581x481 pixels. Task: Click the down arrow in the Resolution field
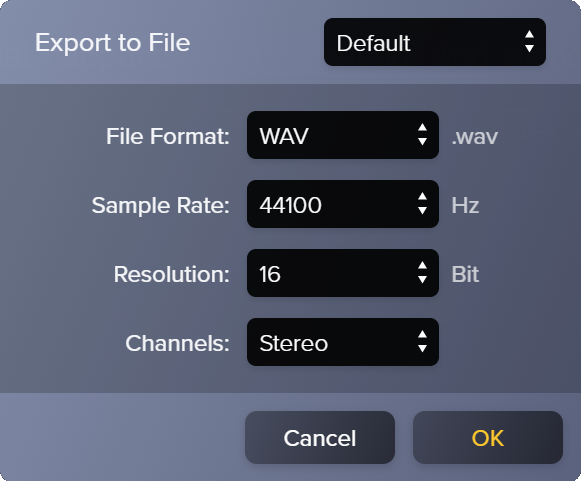(422, 279)
